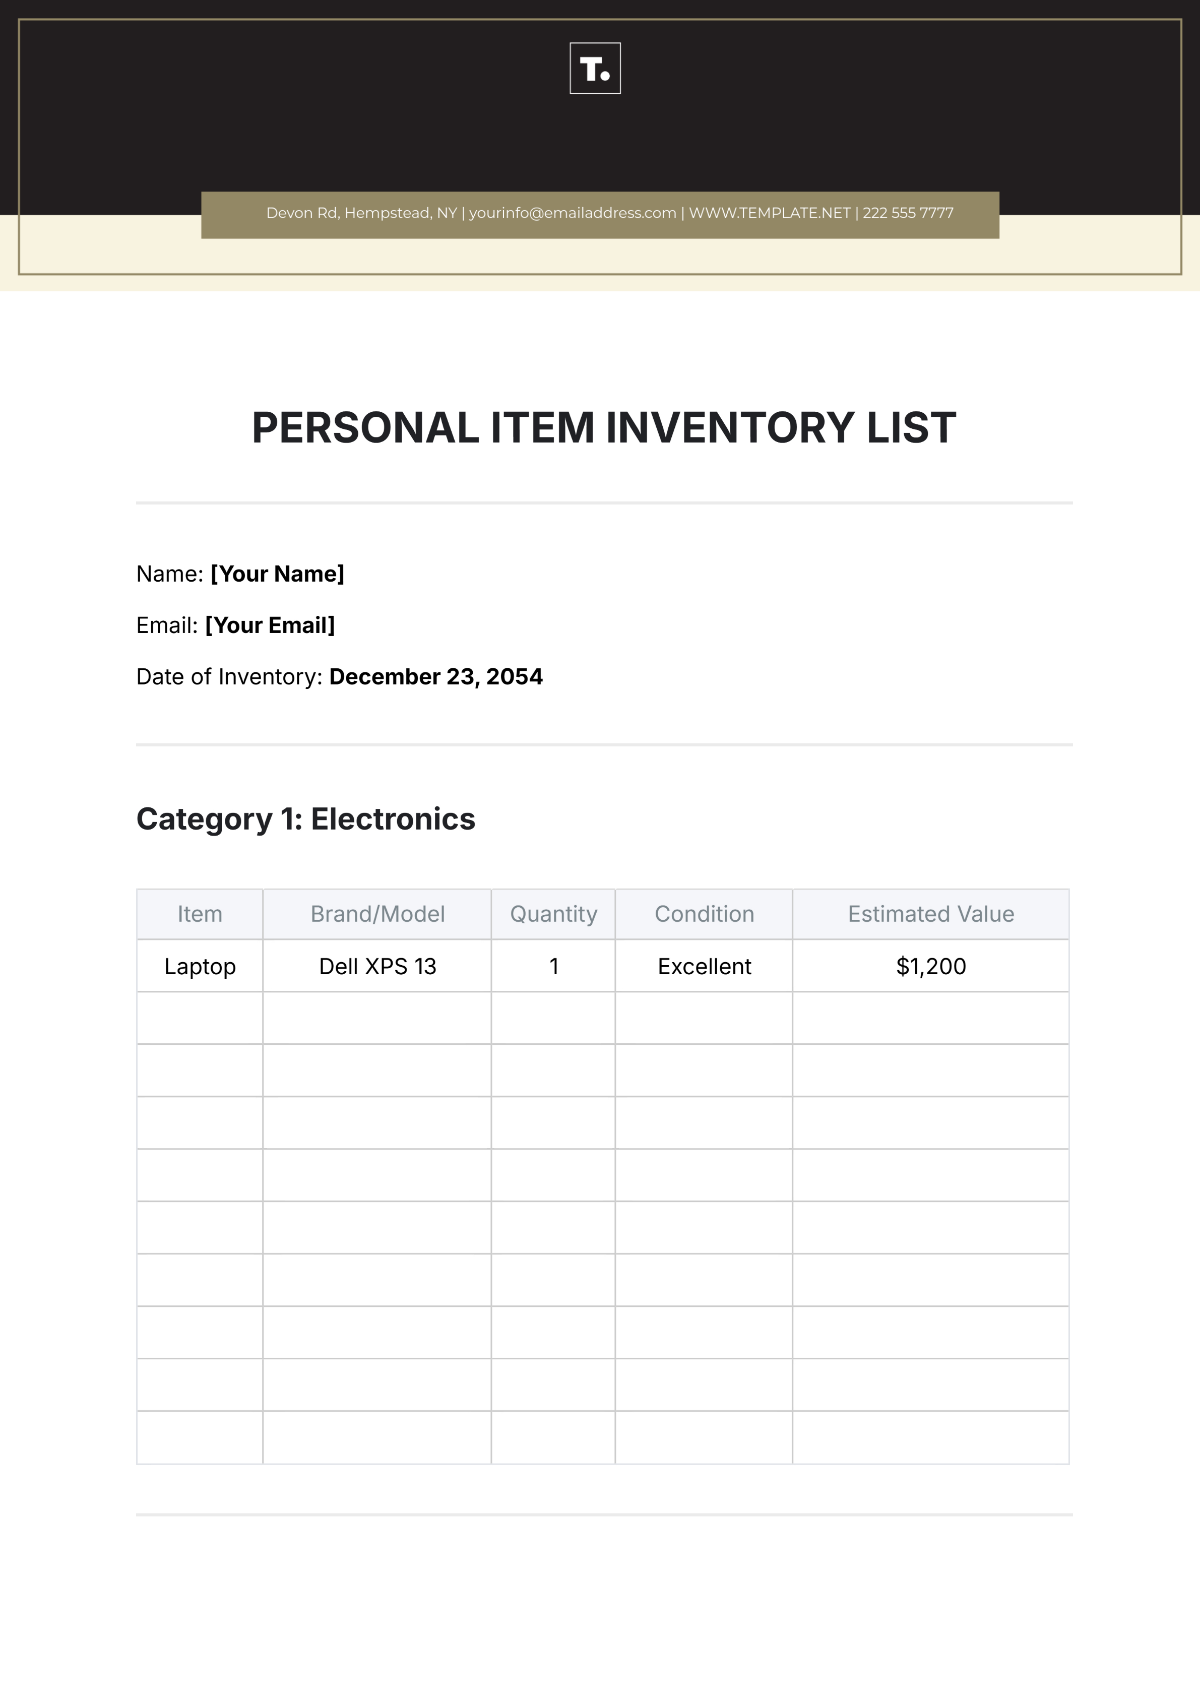Click the Estimated Value column header
Viewport: 1200px width, 1696px height.
[x=931, y=914]
